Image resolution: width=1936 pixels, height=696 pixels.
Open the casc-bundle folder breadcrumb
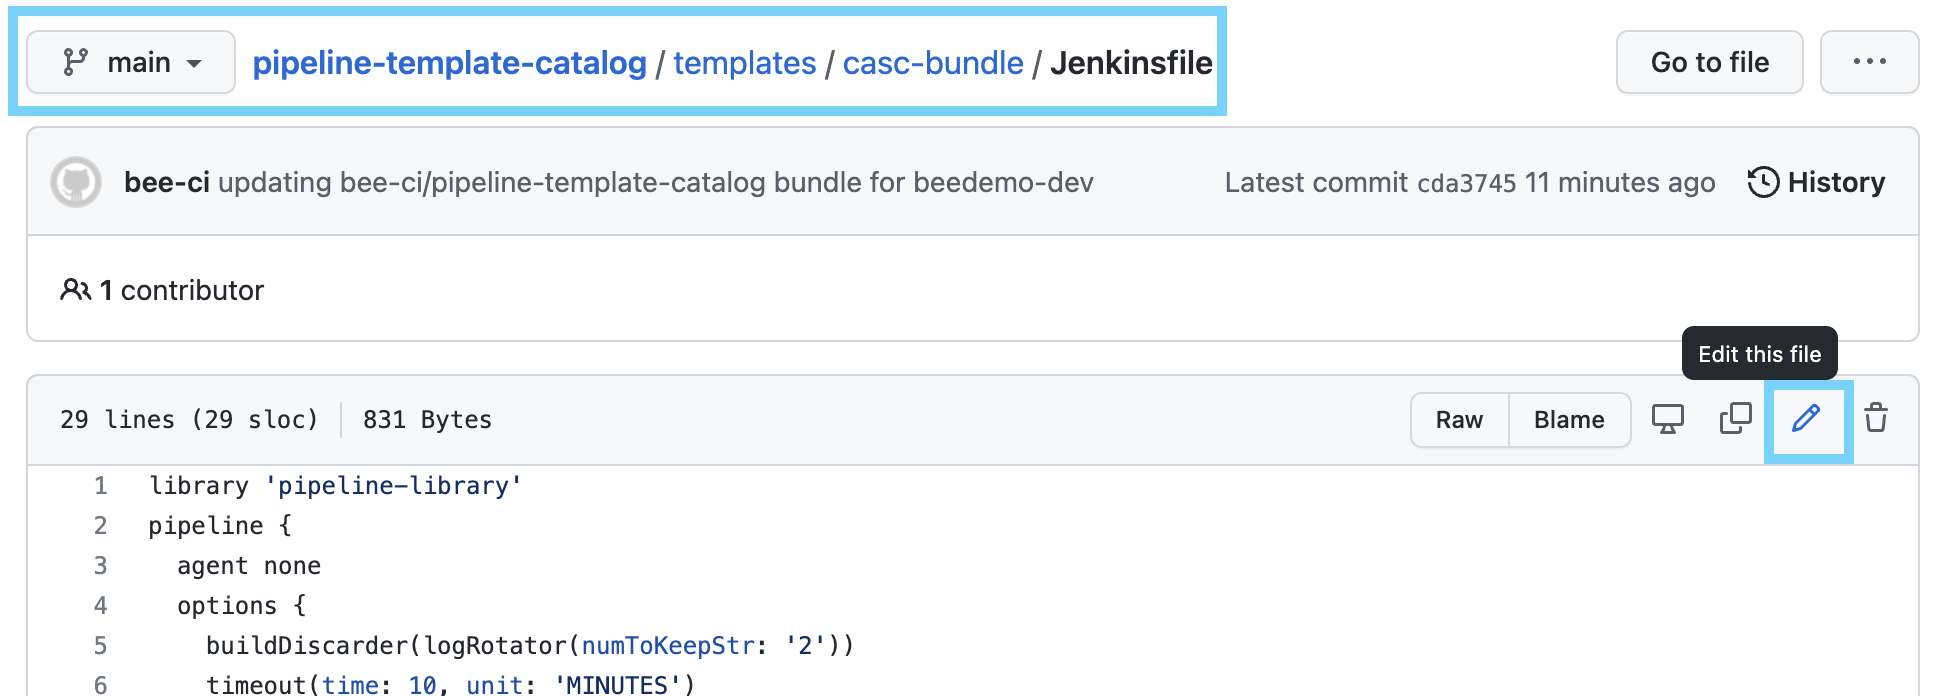tap(933, 62)
